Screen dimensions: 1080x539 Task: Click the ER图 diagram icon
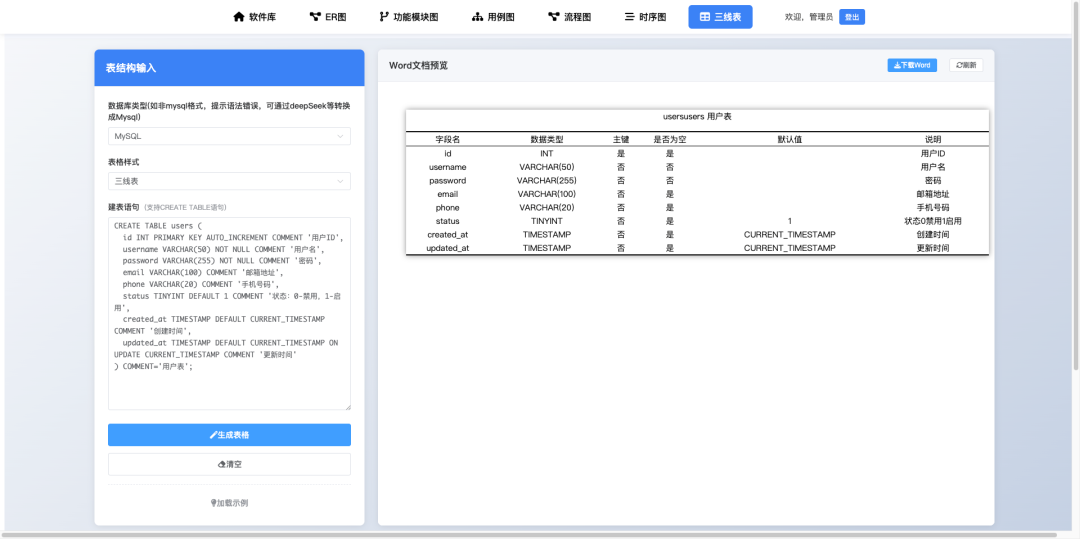pyautogui.click(x=315, y=17)
